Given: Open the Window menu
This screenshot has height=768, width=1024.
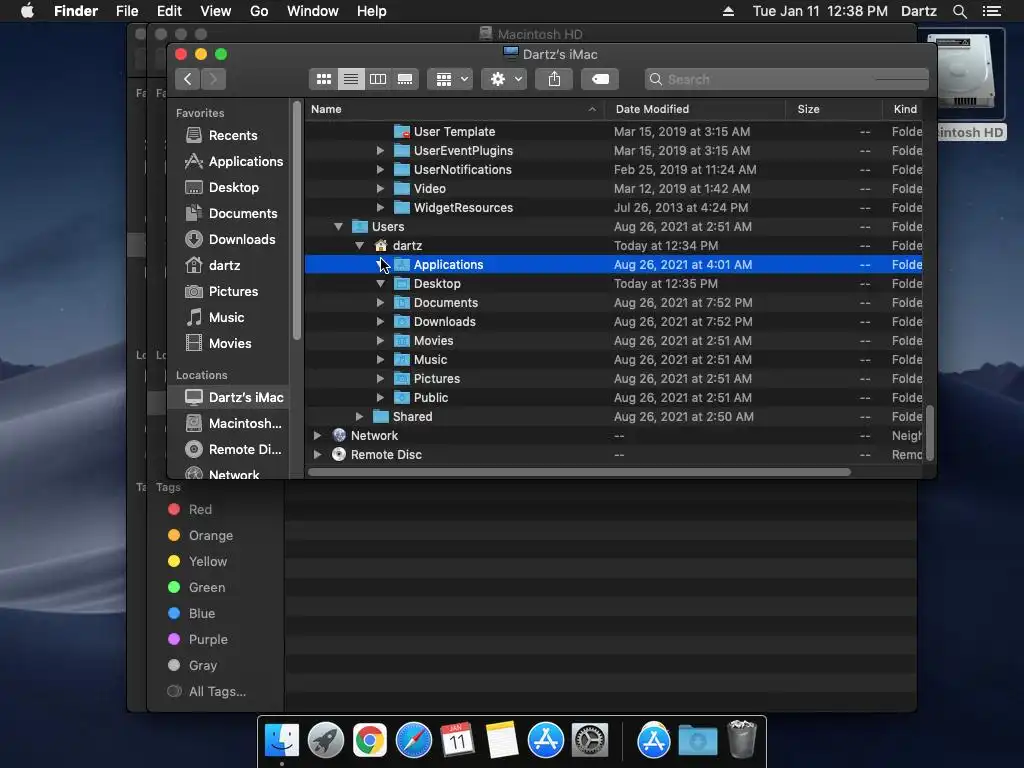Looking at the screenshot, I should (x=313, y=11).
